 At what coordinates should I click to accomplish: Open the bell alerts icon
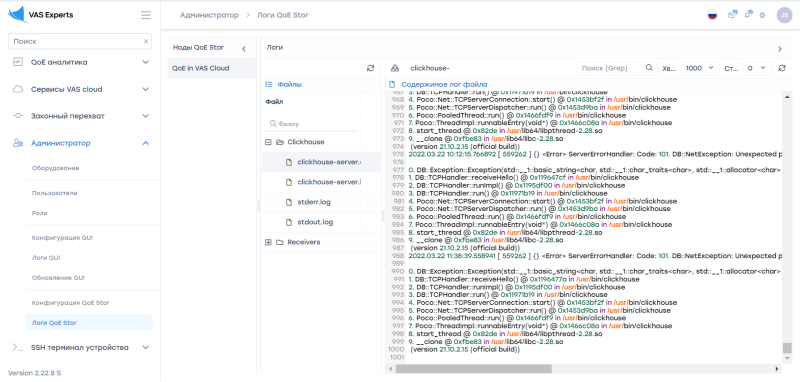coord(748,15)
